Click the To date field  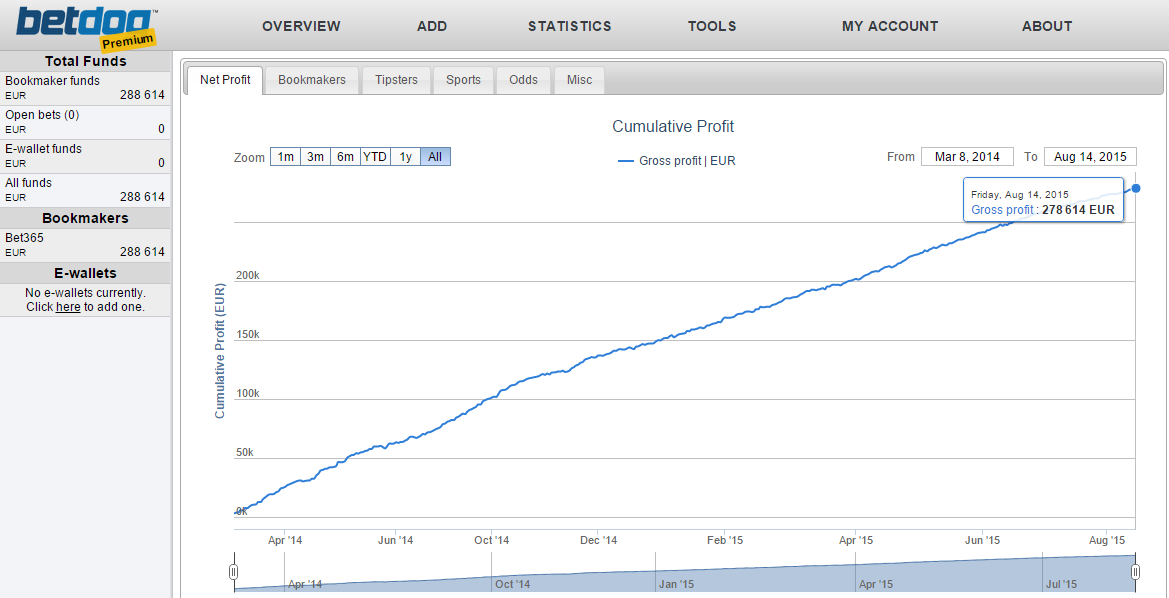pyautogui.click(x=1090, y=157)
